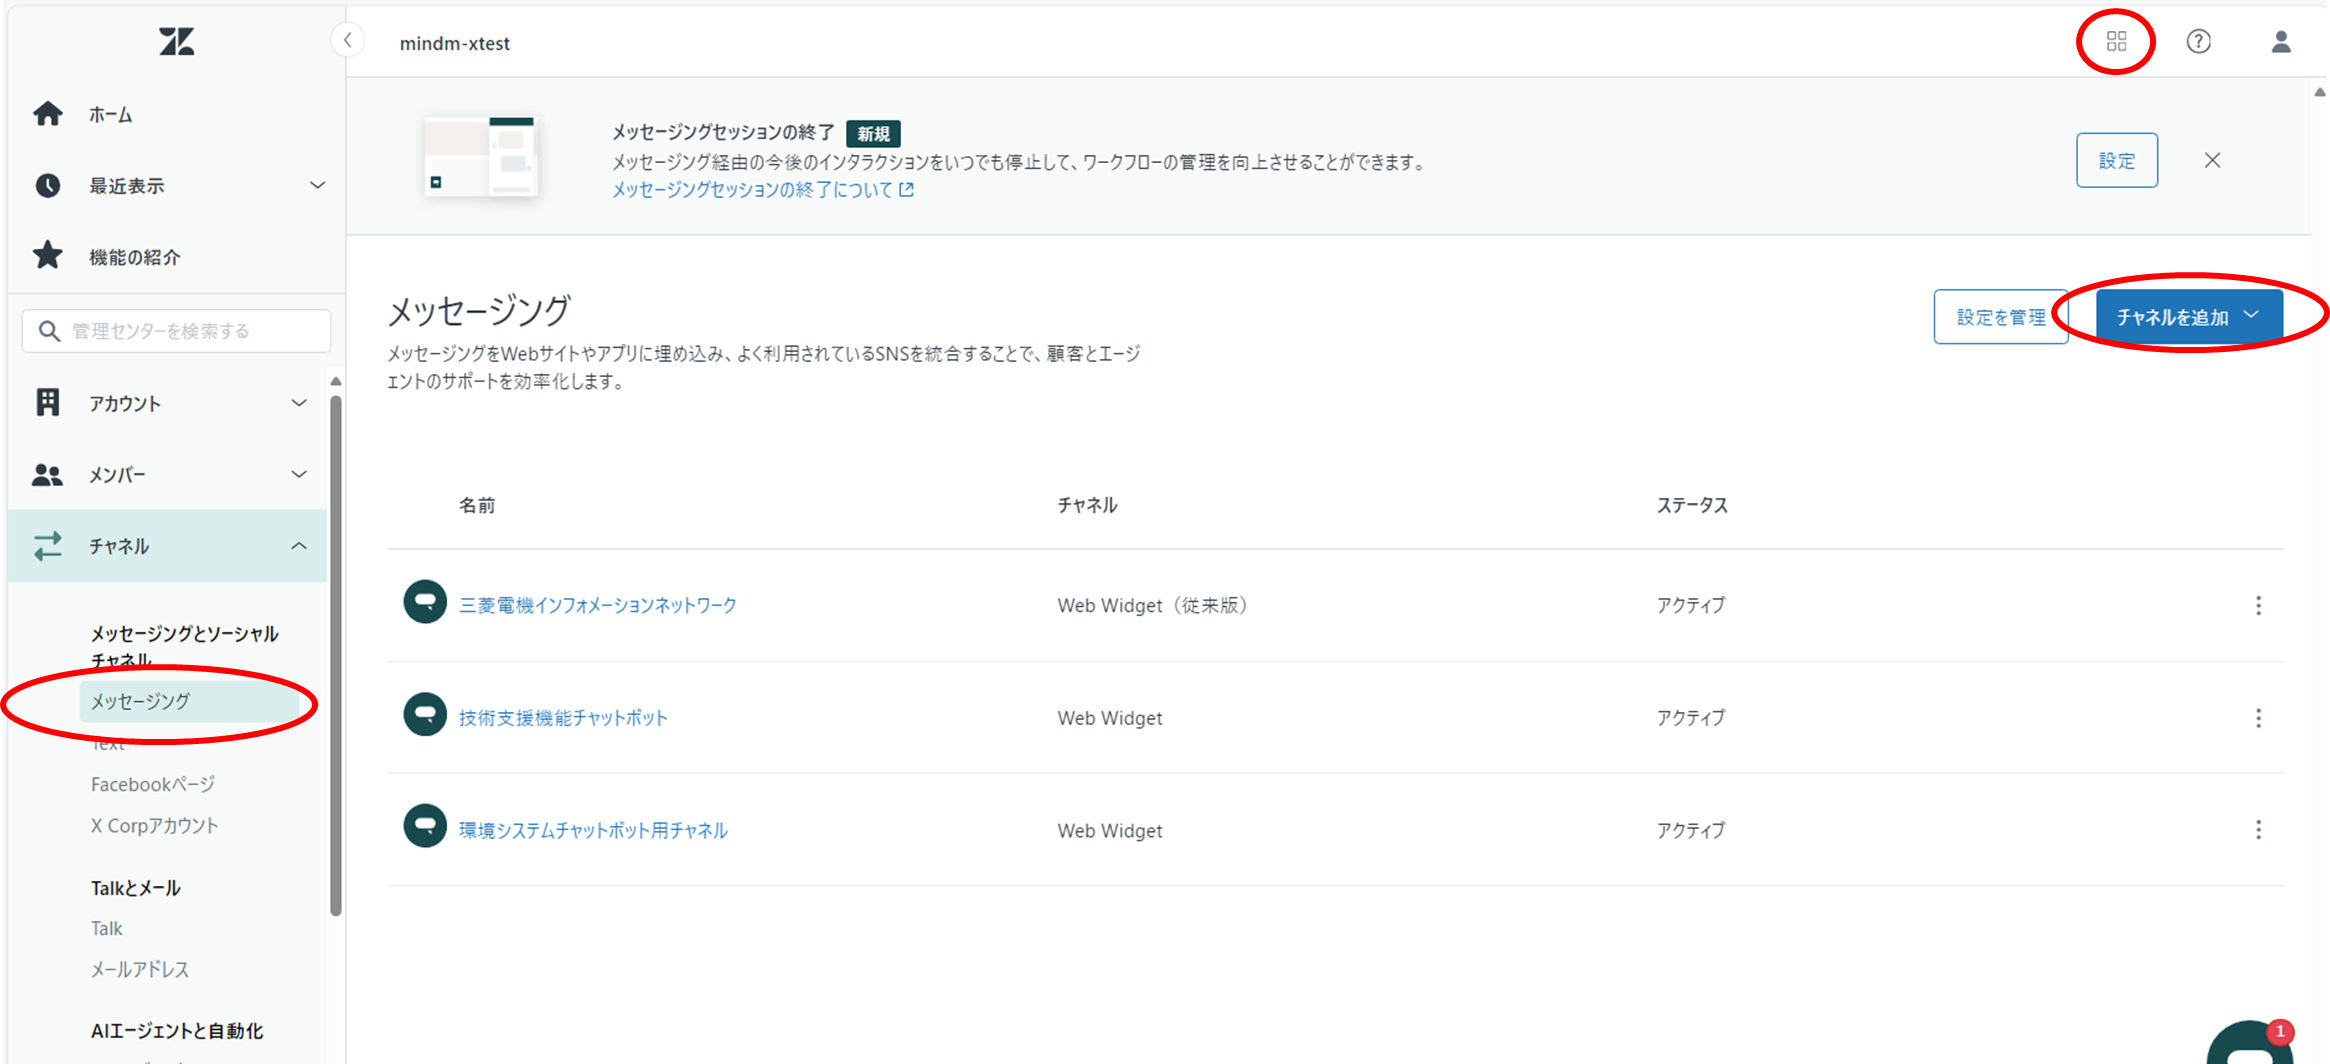Click the help question mark icon
The height and width of the screenshot is (1064, 2330).
click(x=2198, y=42)
